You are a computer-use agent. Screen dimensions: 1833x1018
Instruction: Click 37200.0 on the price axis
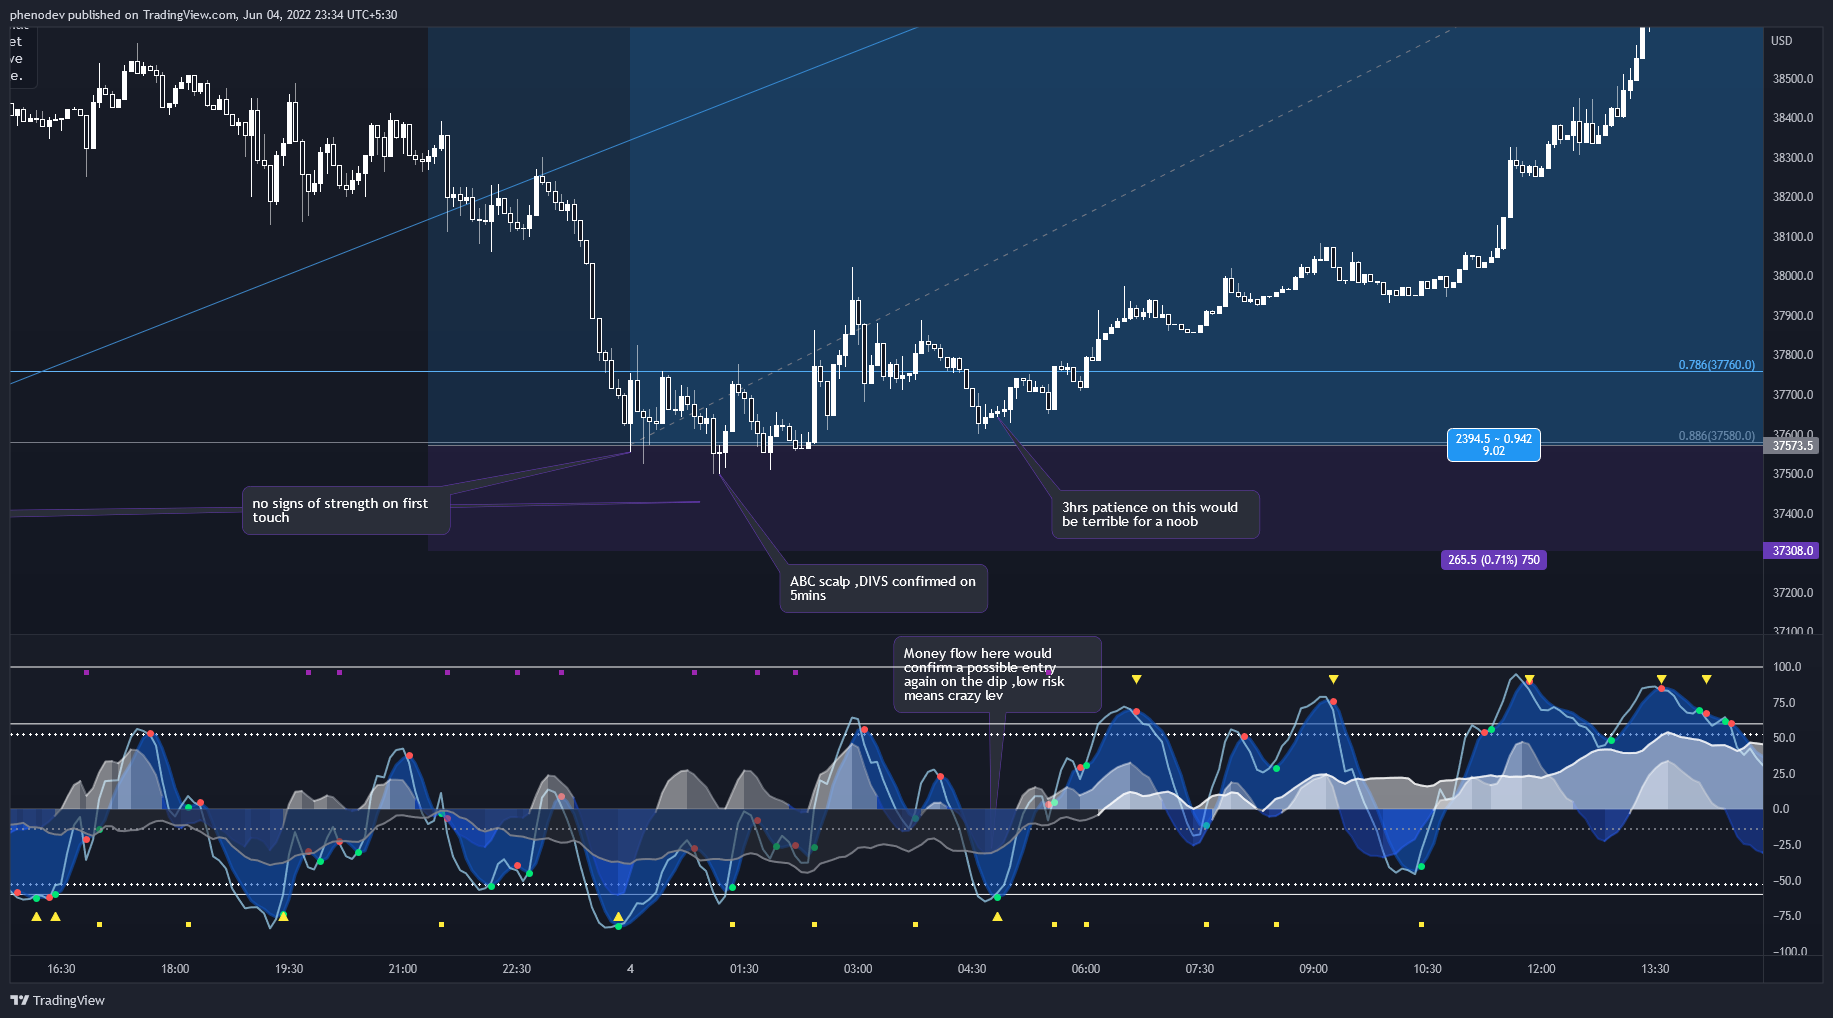(x=1793, y=593)
